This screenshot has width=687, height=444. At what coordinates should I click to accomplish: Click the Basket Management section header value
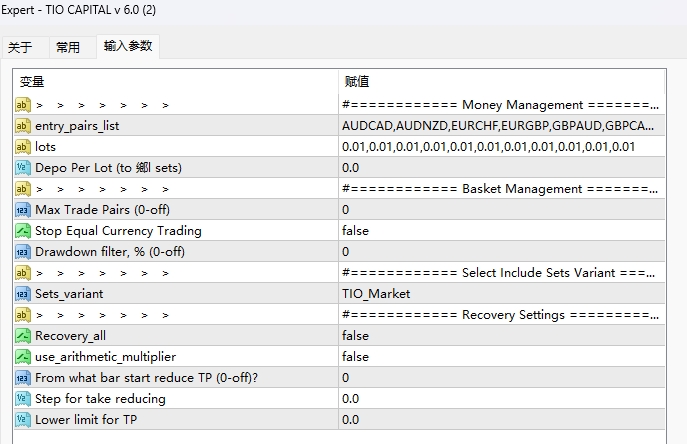(502, 189)
